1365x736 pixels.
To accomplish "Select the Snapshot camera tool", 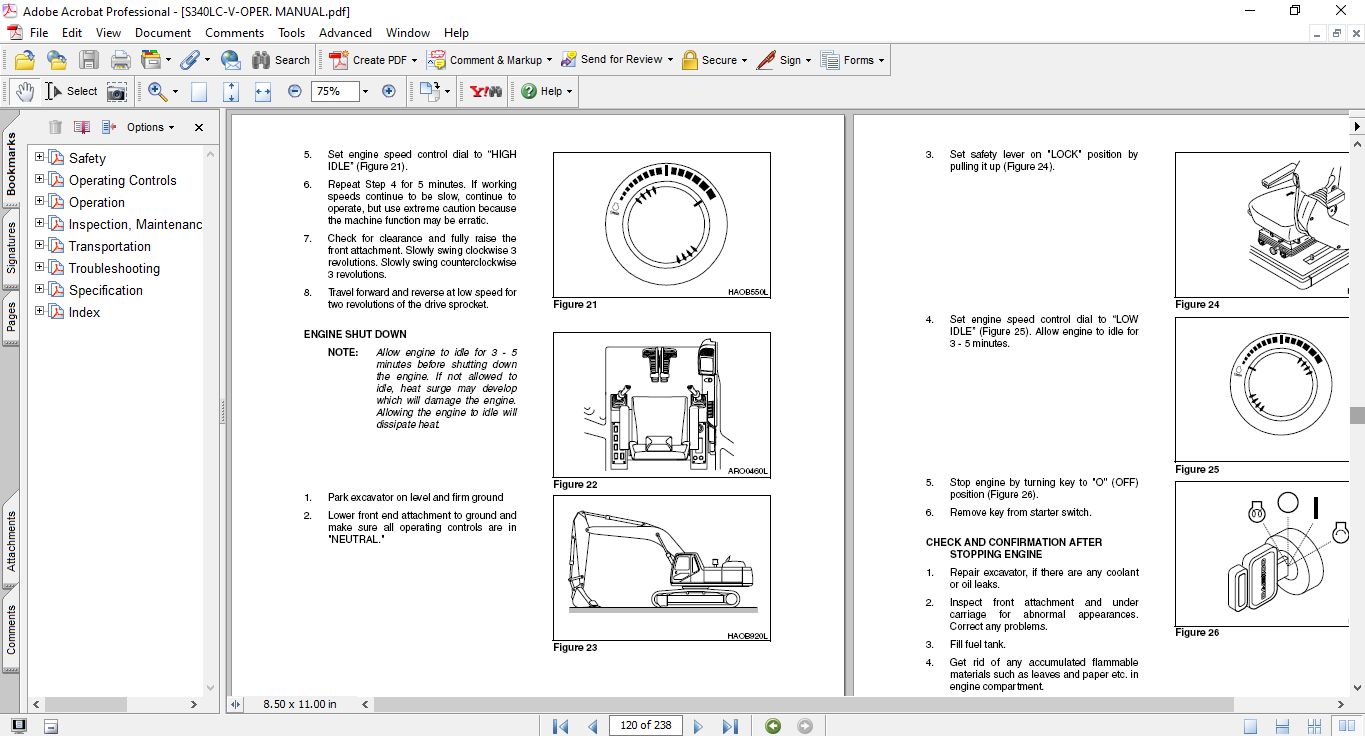I will pos(117,92).
